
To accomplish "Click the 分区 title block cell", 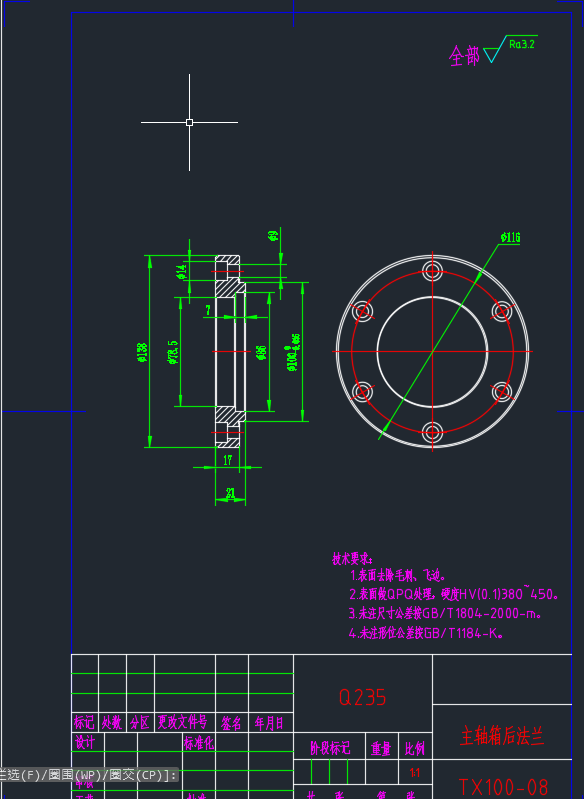I will click(x=140, y=723).
